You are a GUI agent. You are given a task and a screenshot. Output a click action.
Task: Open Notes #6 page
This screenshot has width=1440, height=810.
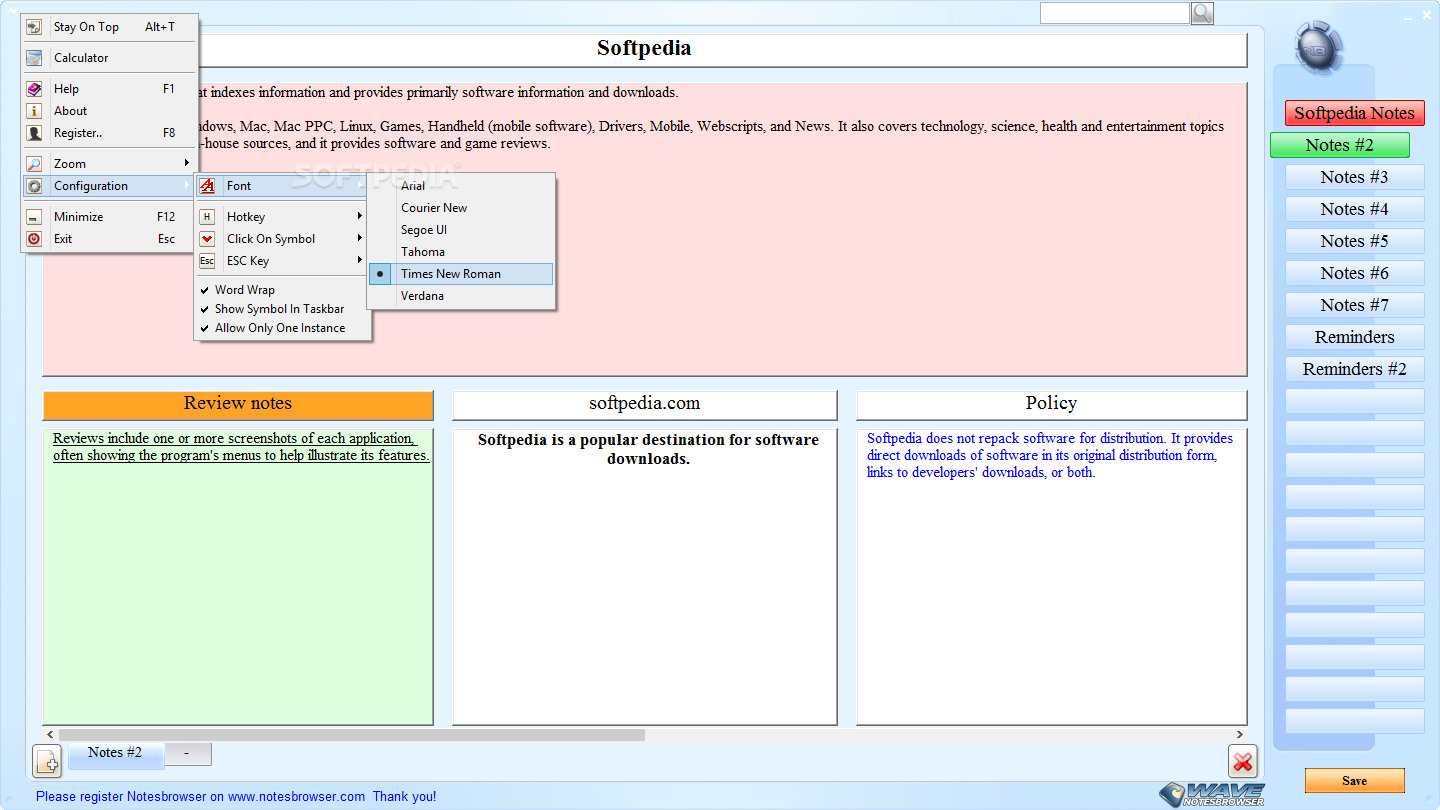click(1354, 273)
